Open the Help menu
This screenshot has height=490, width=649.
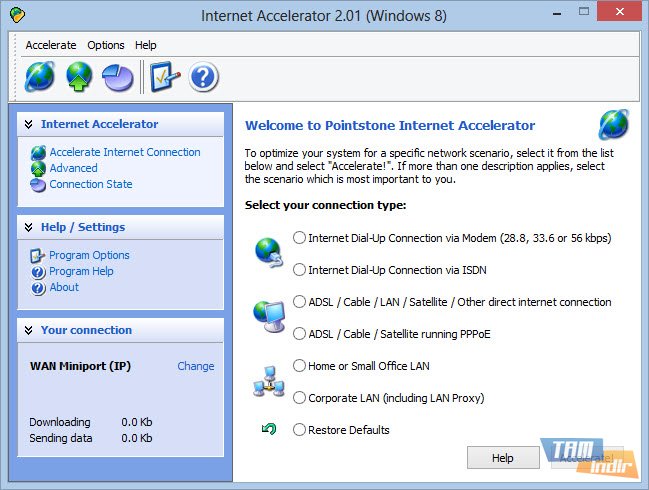click(146, 45)
